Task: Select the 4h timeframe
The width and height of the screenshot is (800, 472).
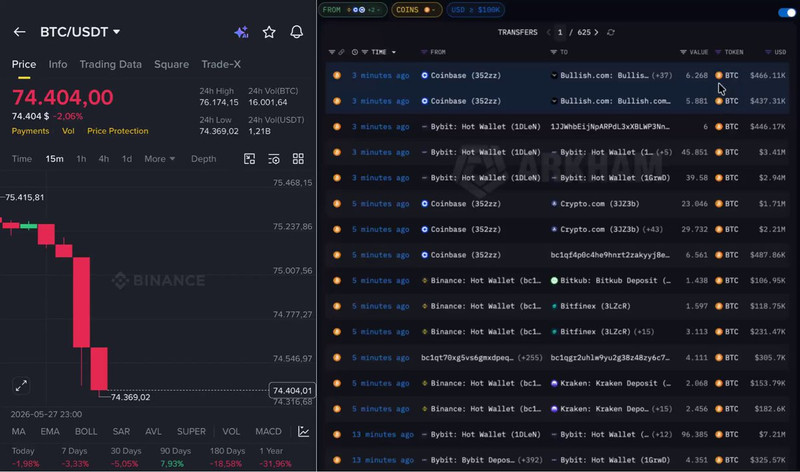Action: 104,159
